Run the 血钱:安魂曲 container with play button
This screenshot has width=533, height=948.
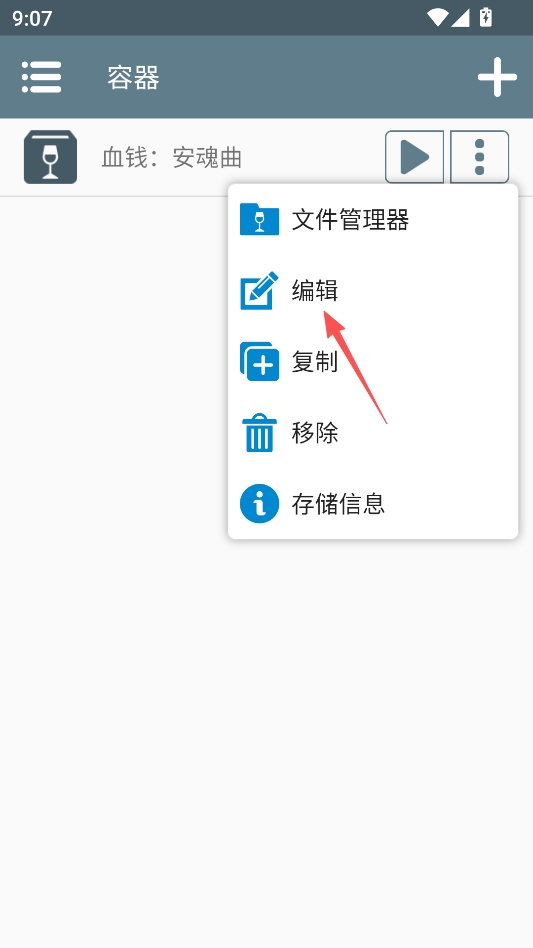tap(415, 157)
